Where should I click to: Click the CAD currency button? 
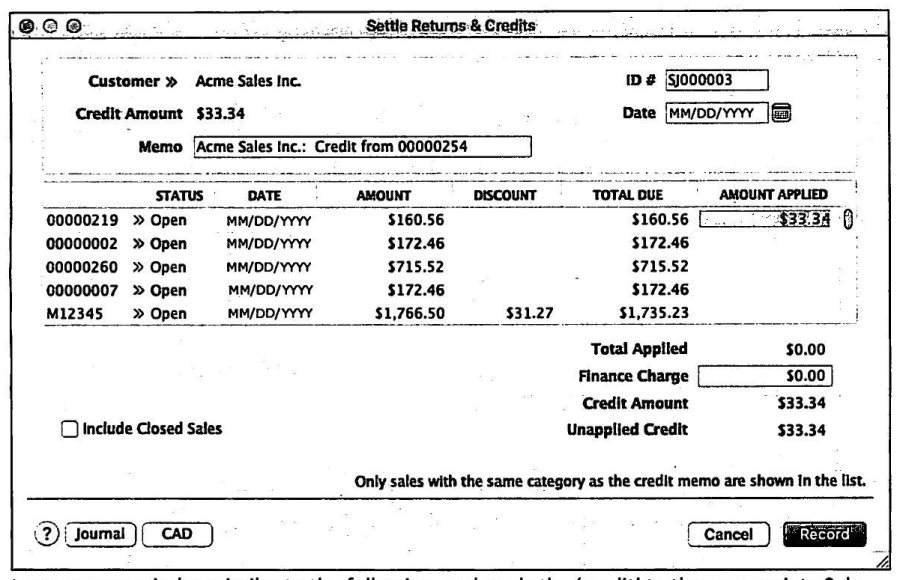point(177,535)
